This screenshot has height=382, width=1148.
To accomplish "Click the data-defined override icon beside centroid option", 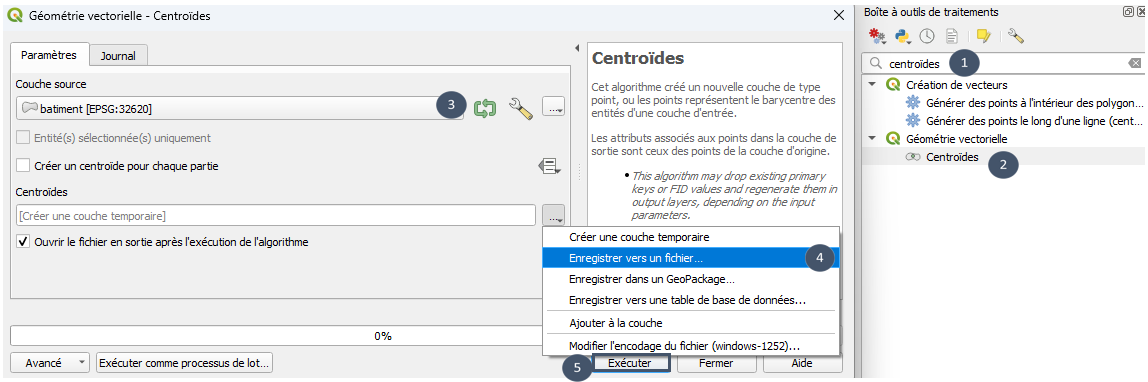I will click(551, 166).
